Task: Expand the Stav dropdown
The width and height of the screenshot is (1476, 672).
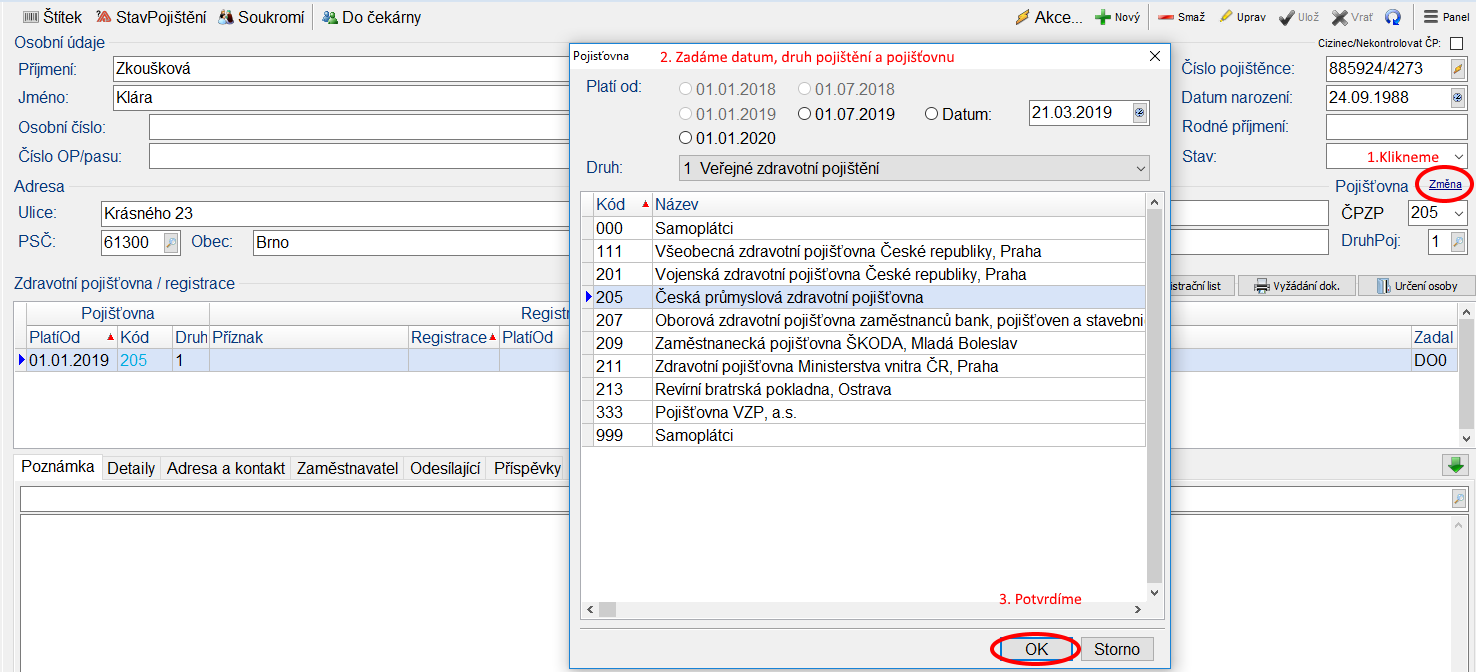Action: (x=1459, y=157)
